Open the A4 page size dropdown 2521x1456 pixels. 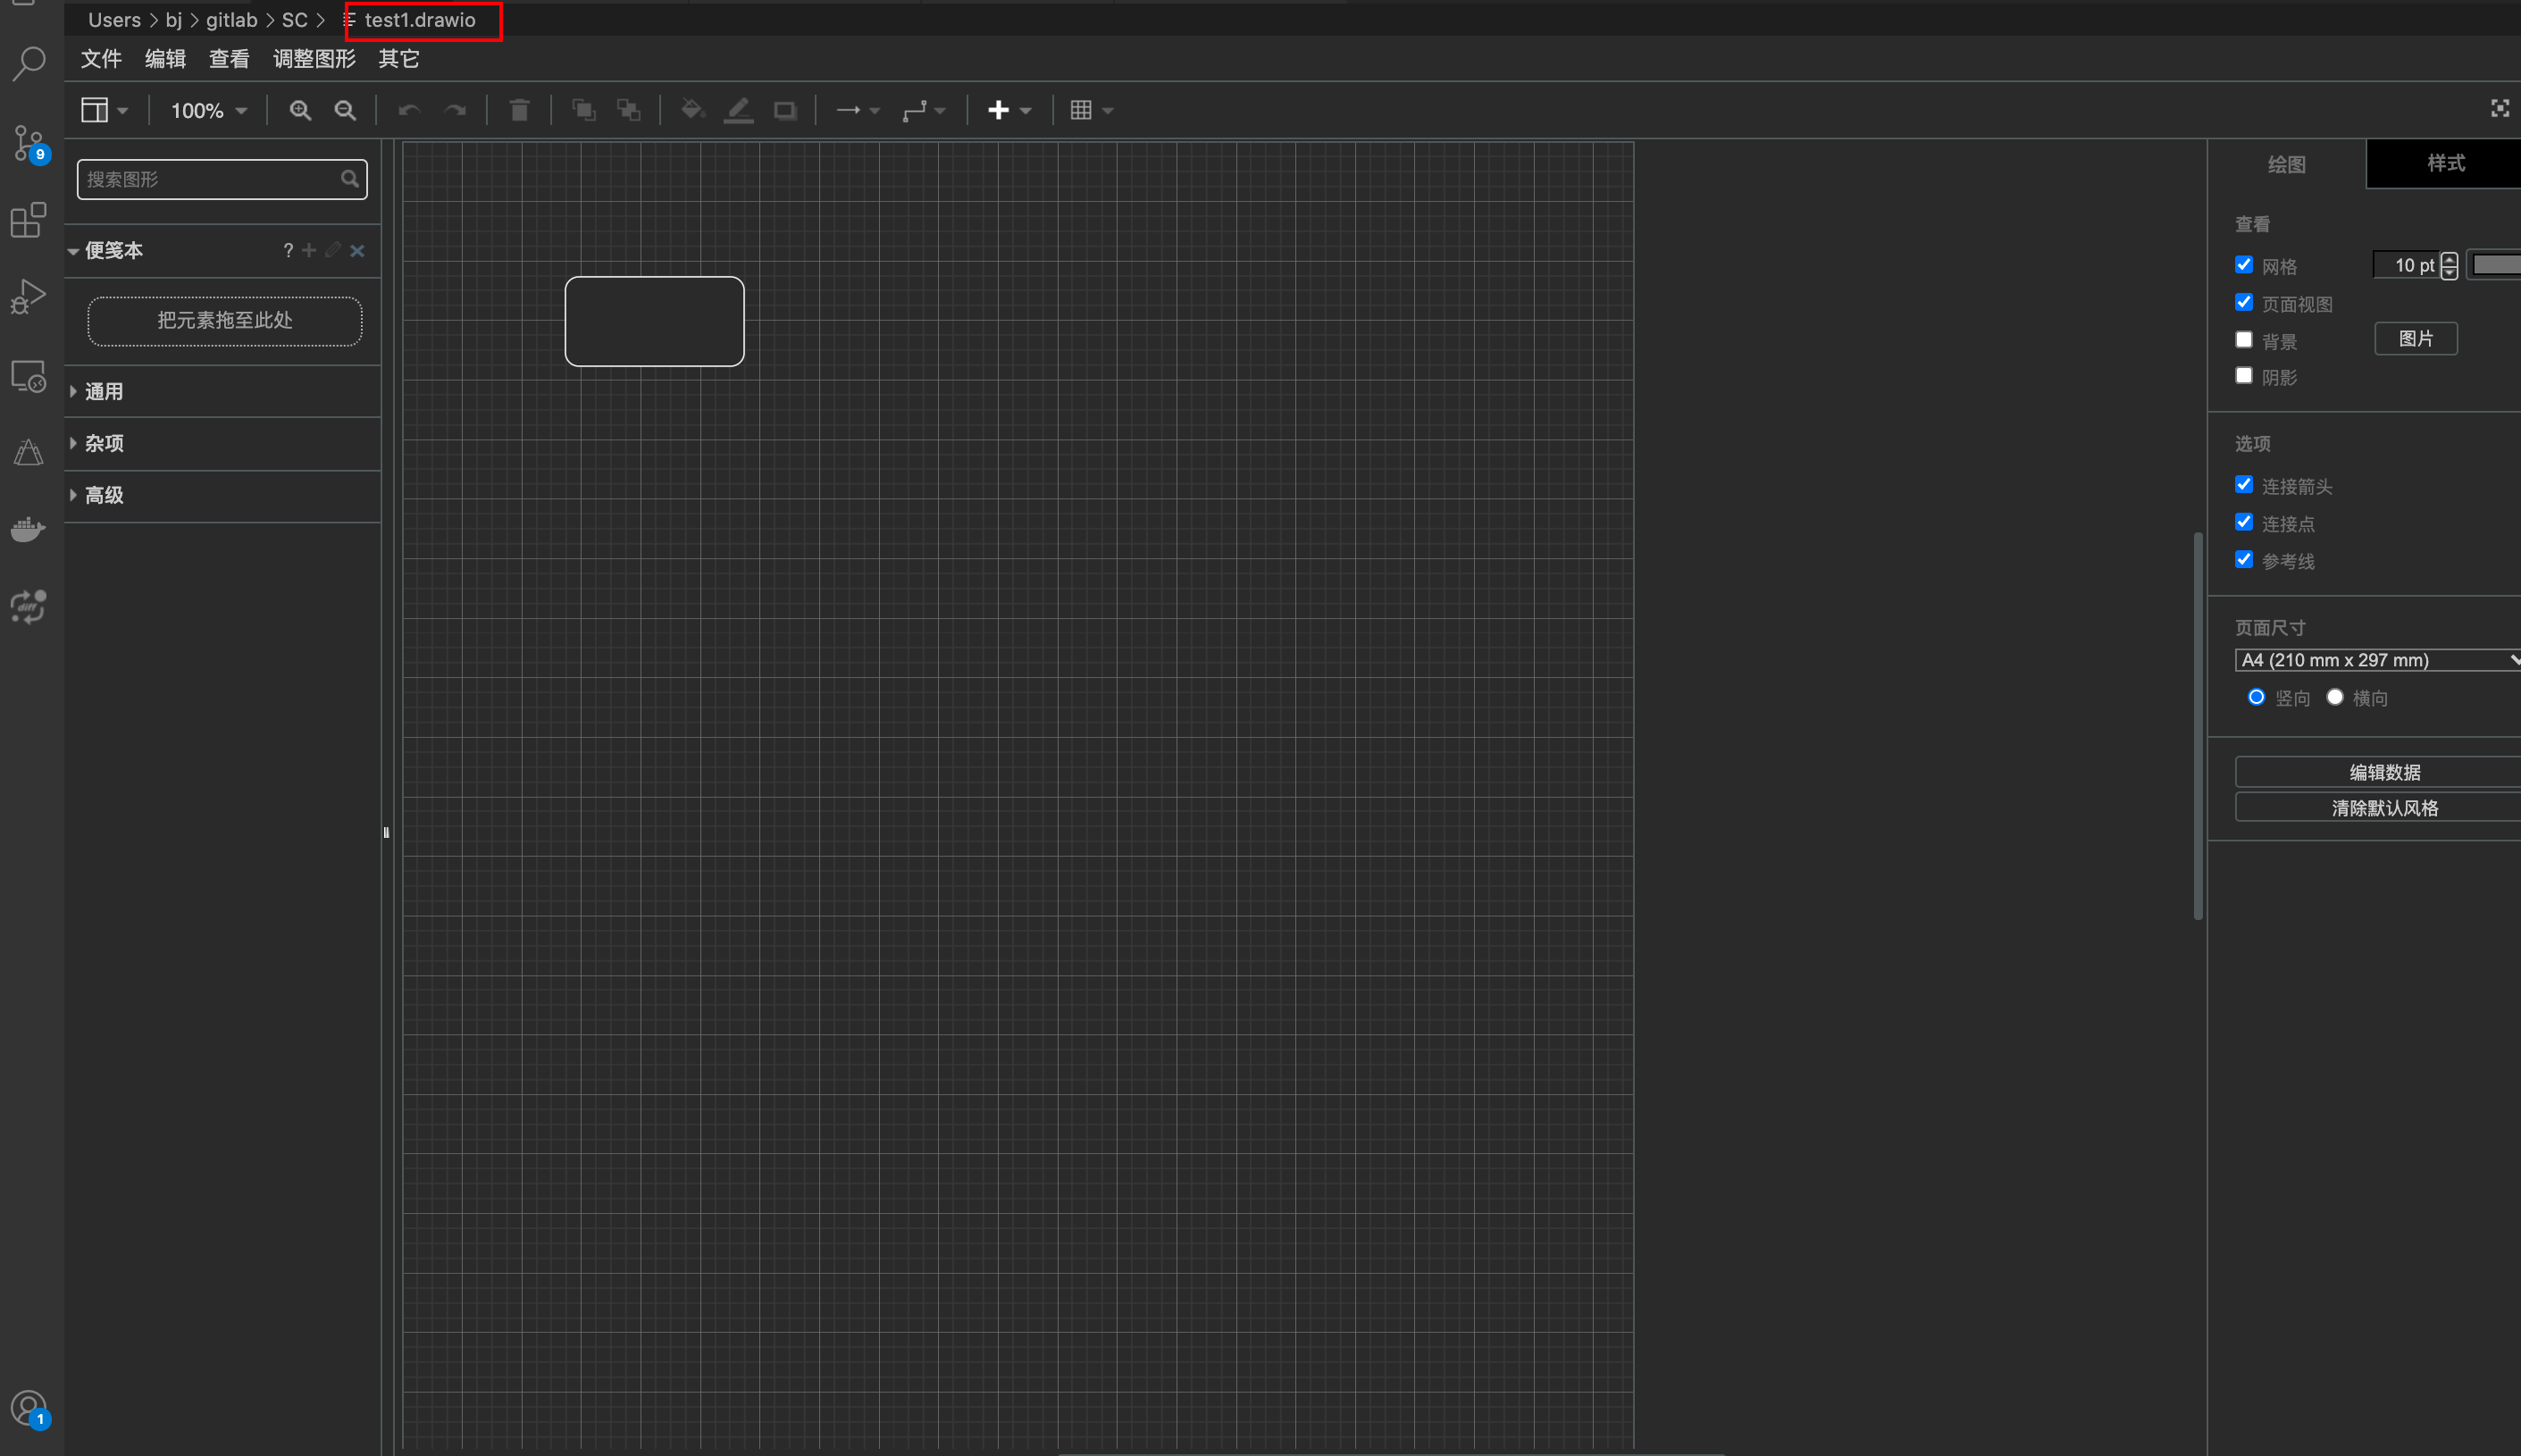[x=2378, y=660]
